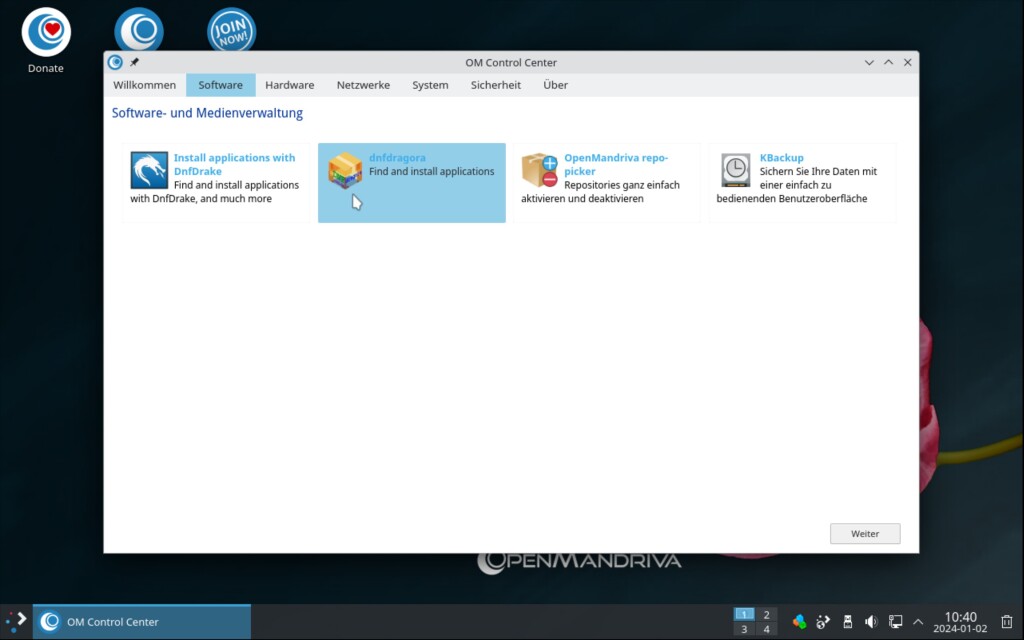This screenshot has width=1024, height=640.
Task: Open the 'OpenMandriva repo-picker' link
Action: point(616,164)
